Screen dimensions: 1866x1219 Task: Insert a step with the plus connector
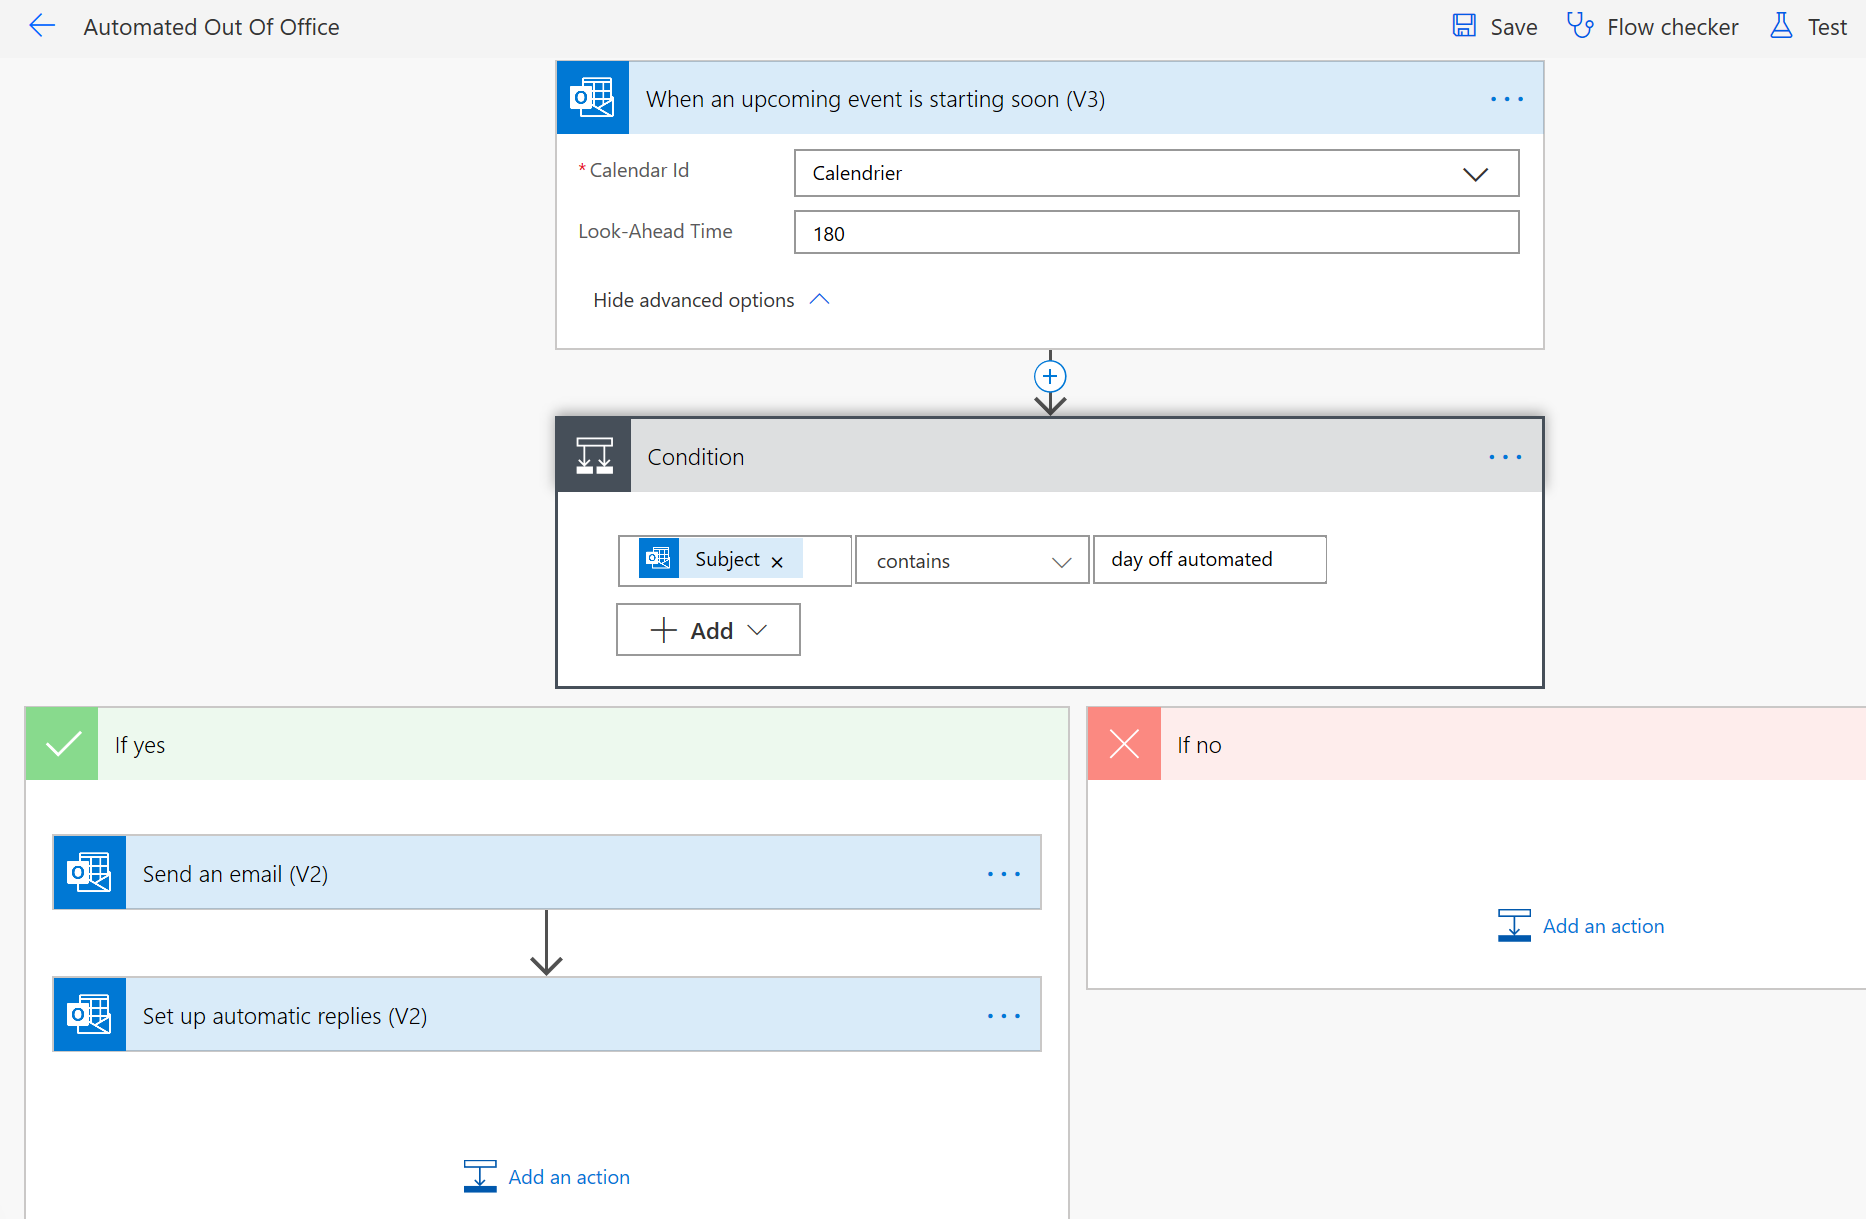pos(1049,377)
